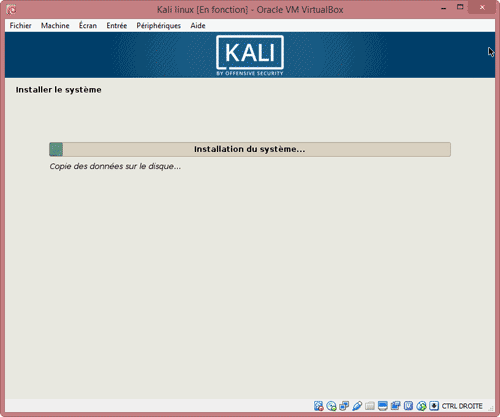
Task: Click the Kali logo banner
Action: click(x=250, y=55)
